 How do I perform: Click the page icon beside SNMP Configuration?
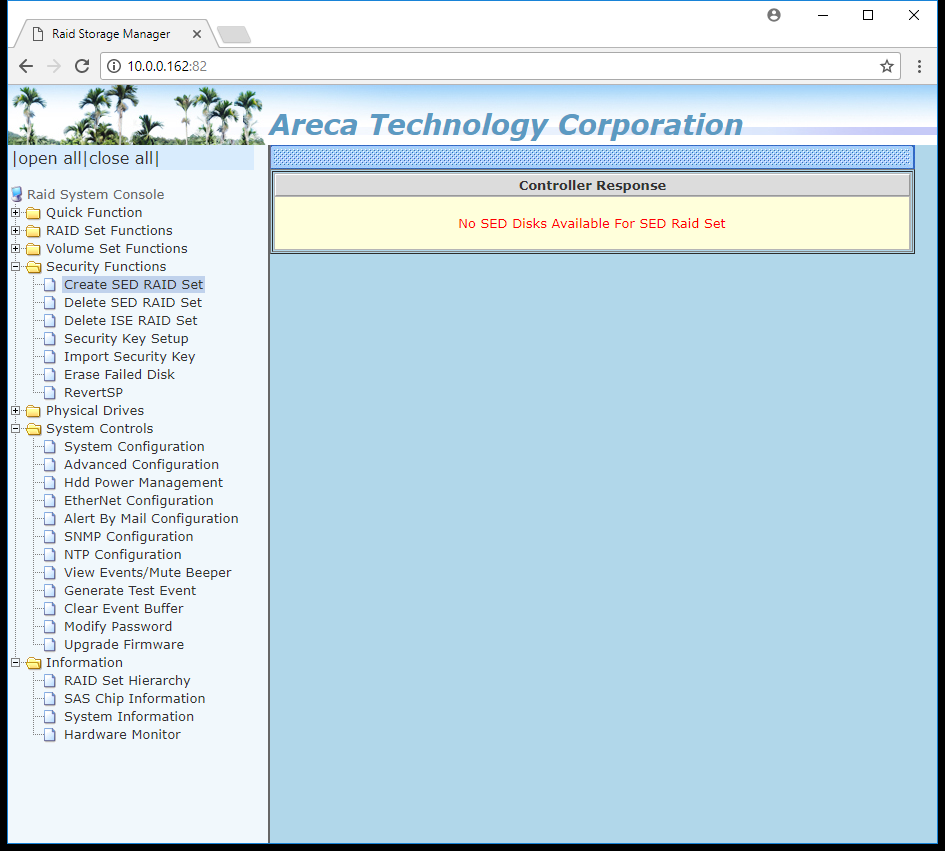point(50,537)
